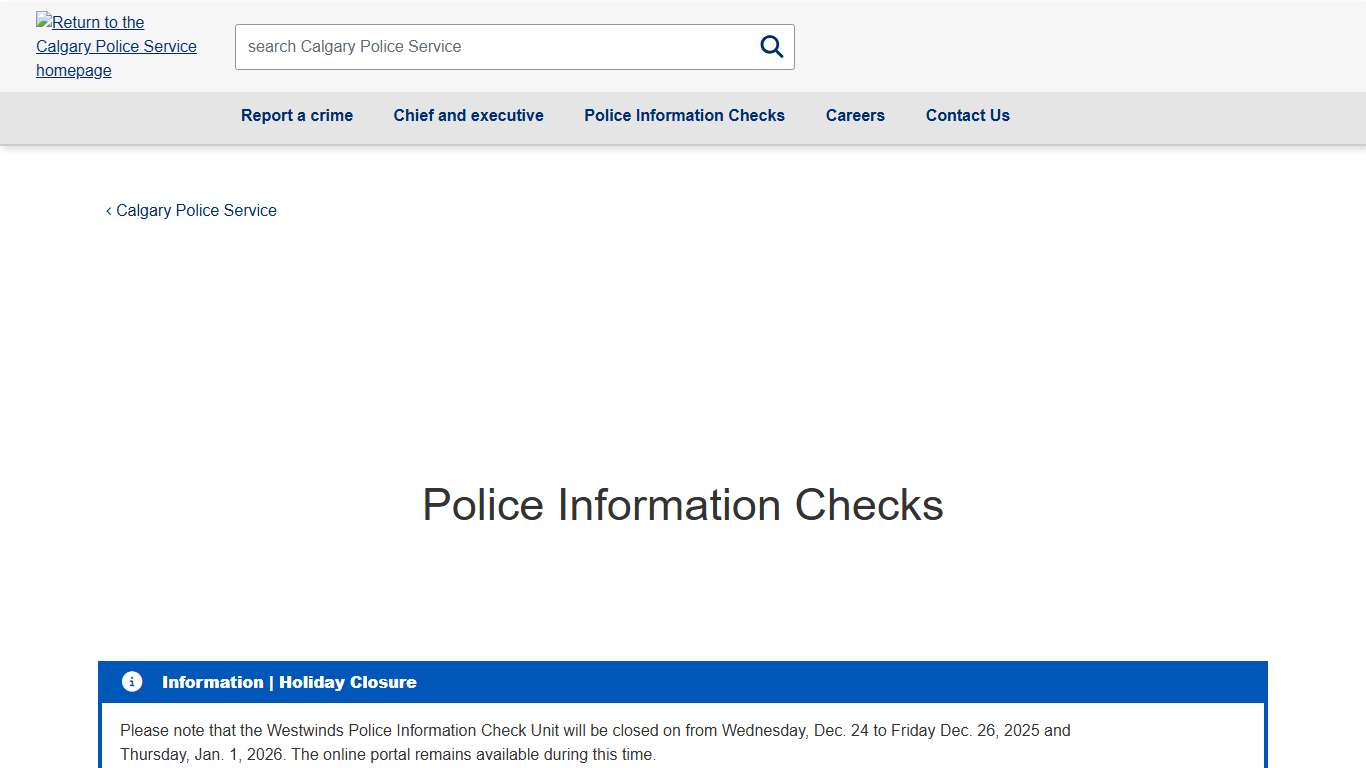Image resolution: width=1366 pixels, height=768 pixels.
Task: Click the search magnifying glass icon
Action: 770,46
